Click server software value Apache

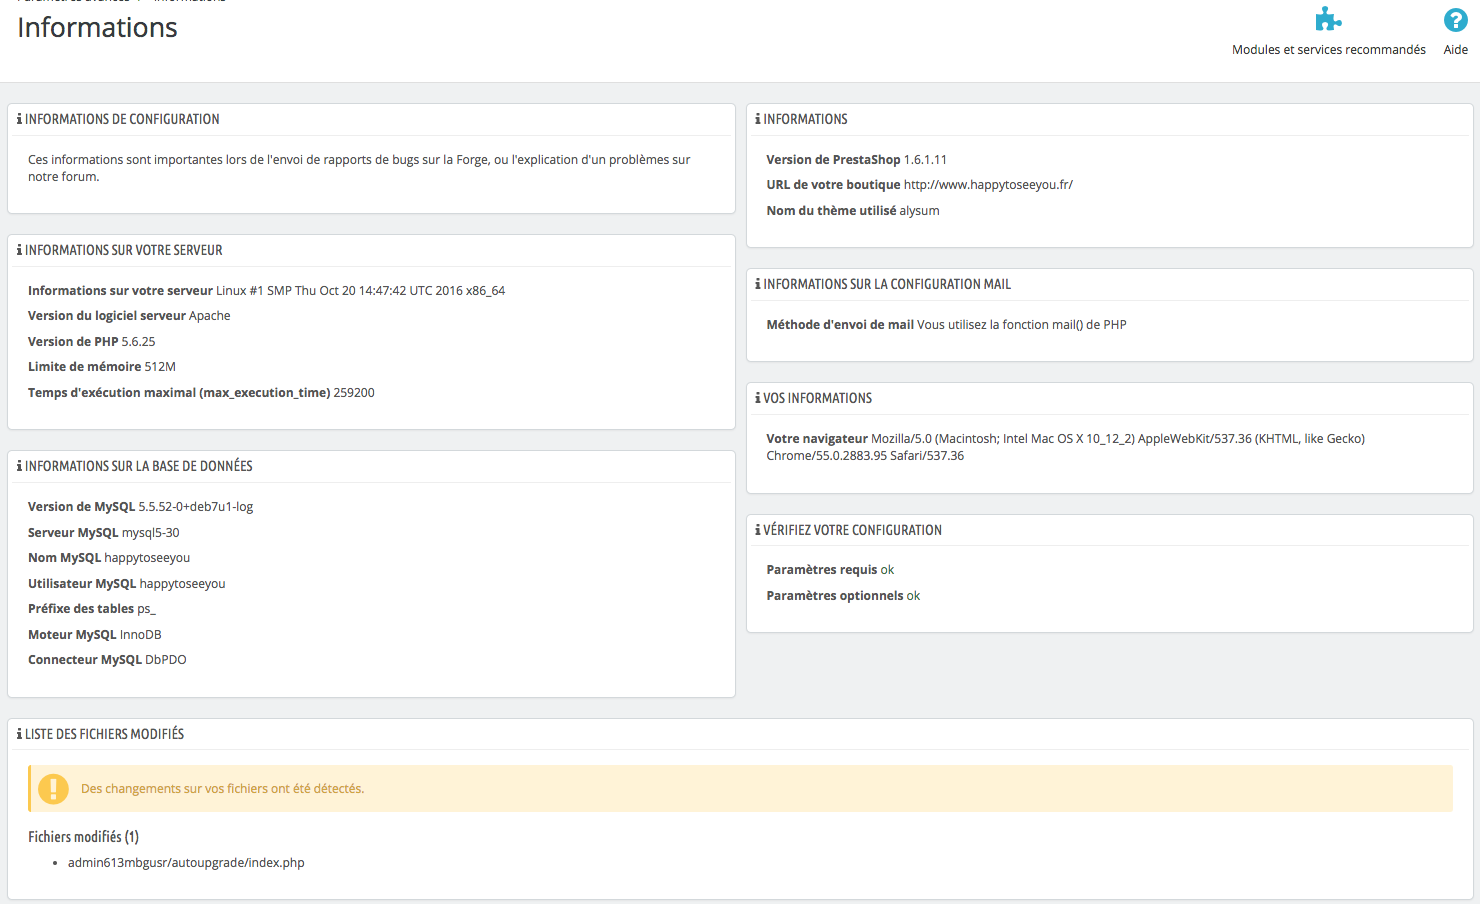pyautogui.click(x=210, y=315)
